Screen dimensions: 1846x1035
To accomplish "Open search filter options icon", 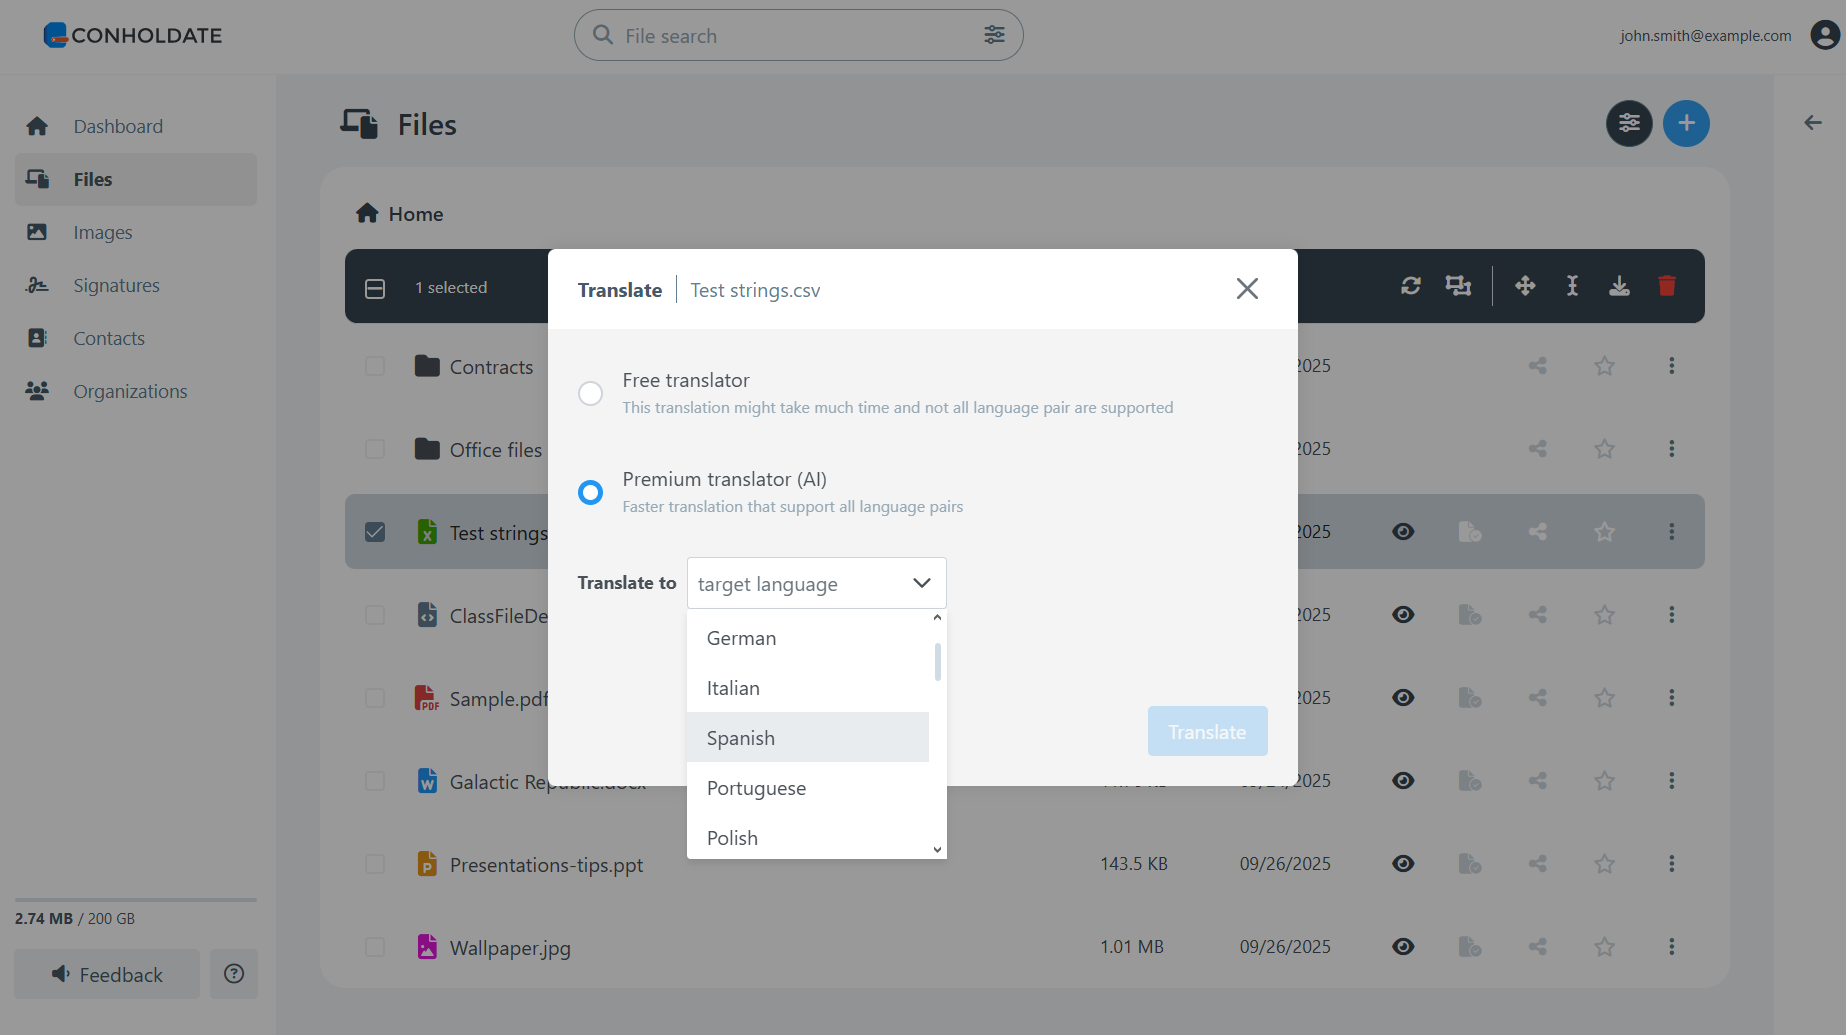I will coord(994,35).
